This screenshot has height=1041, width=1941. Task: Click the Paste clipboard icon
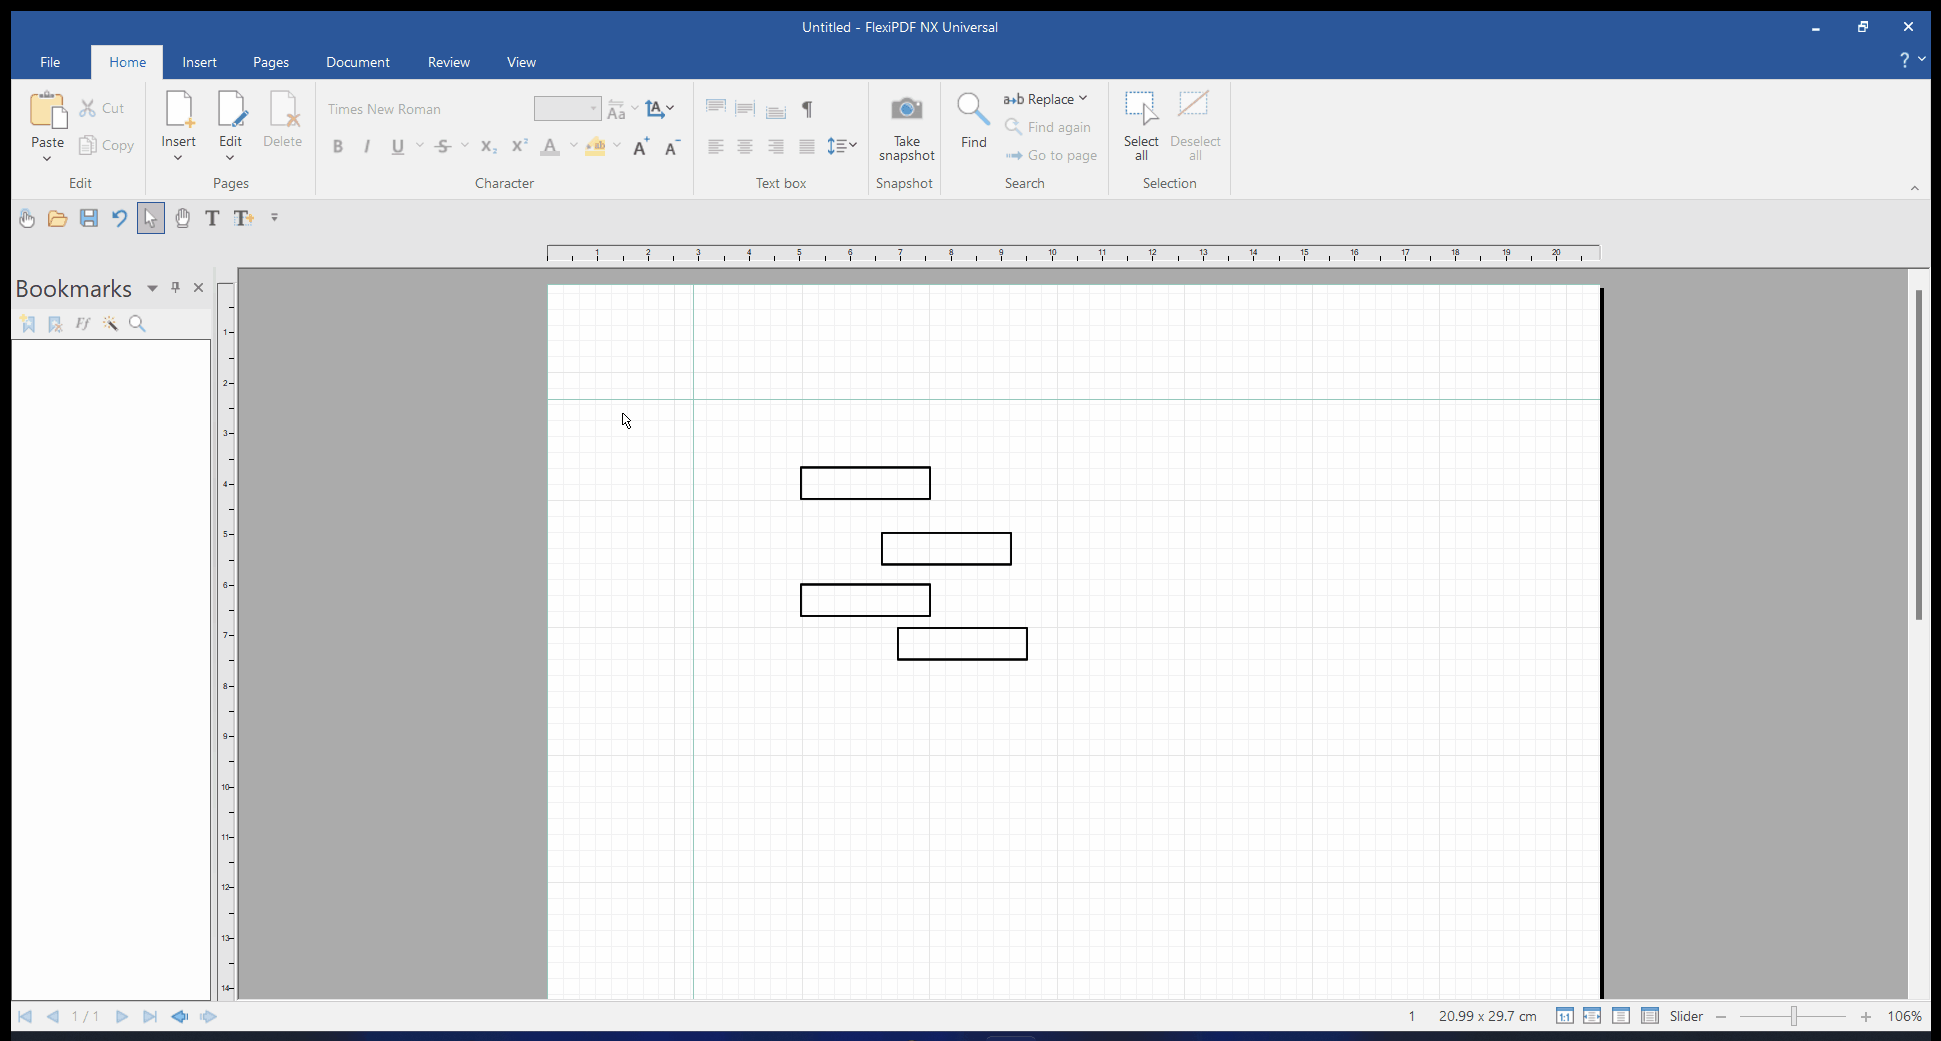coord(47,110)
